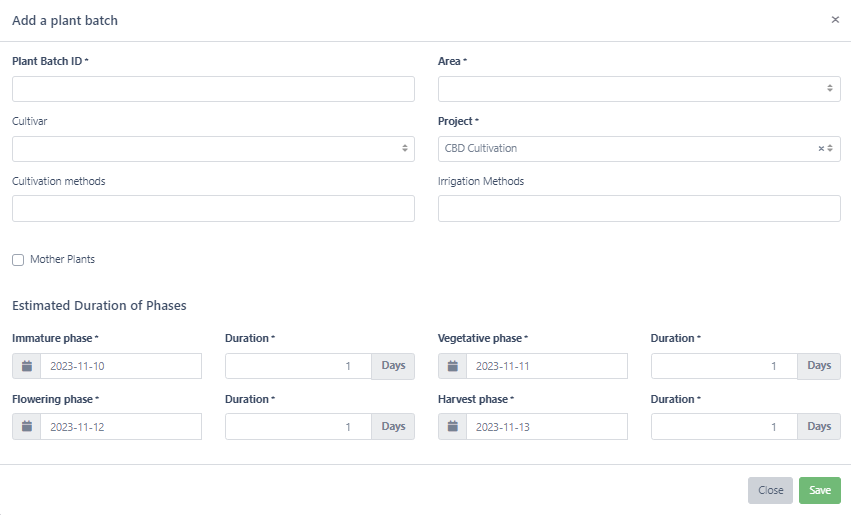
Task: Close the Add a plant batch dialog
Action: (835, 20)
